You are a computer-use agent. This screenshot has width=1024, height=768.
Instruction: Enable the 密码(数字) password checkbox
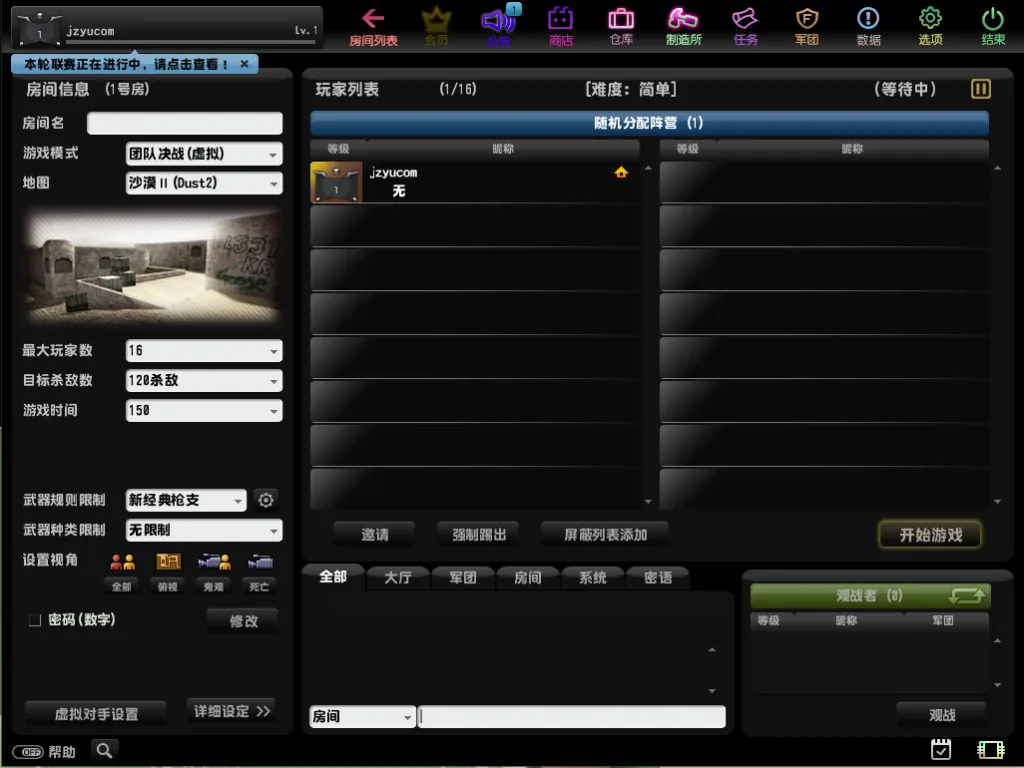tap(35, 621)
